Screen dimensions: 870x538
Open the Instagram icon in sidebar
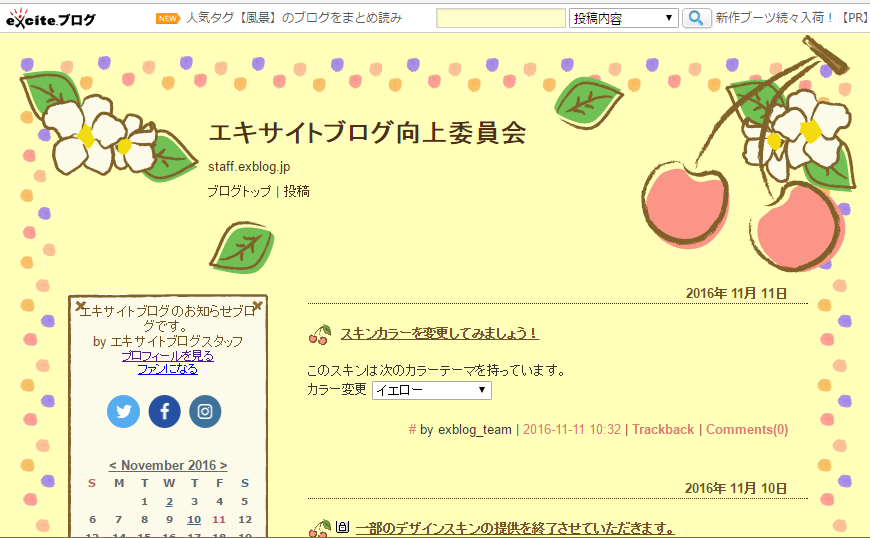click(x=205, y=412)
